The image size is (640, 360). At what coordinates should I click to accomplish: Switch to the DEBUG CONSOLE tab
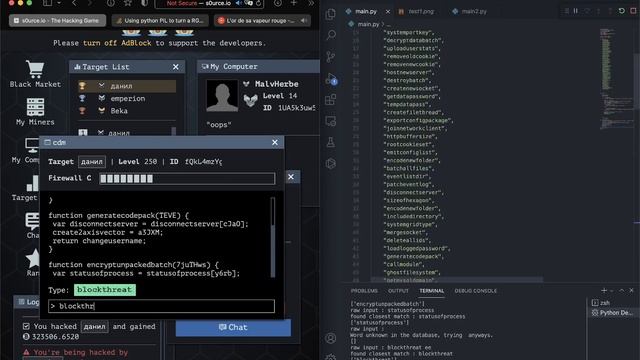click(x=476, y=291)
